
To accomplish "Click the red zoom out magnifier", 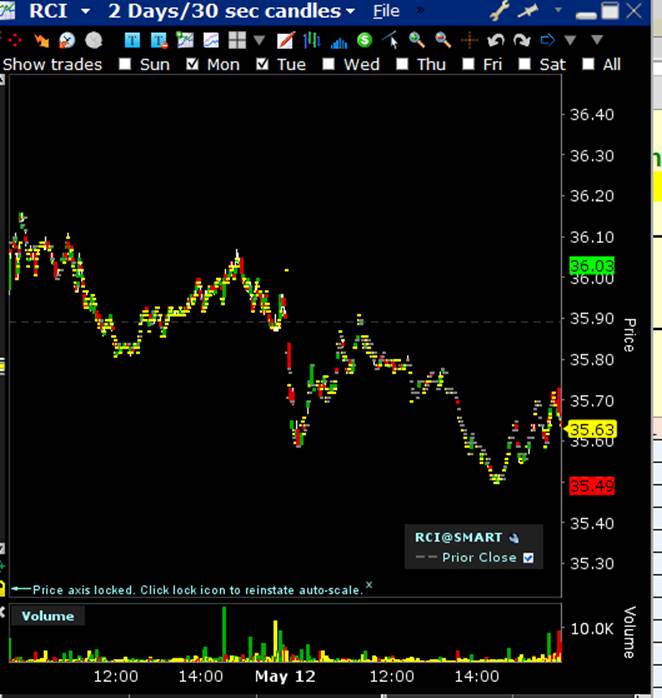I will tap(443, 40).
